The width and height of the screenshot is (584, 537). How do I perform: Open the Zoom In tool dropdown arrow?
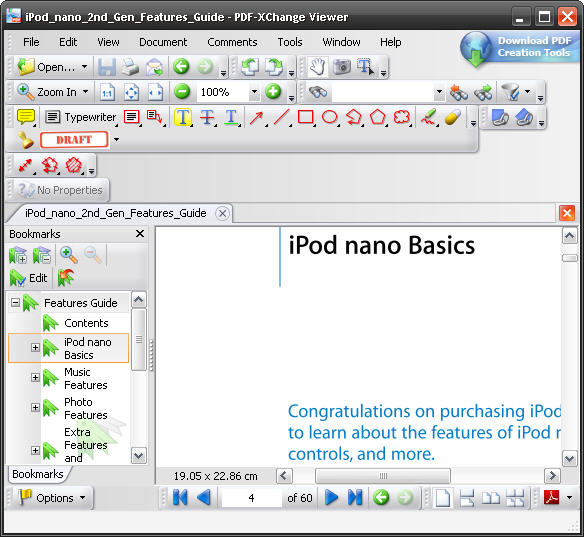pyautogui.click(x=86, y=92)
